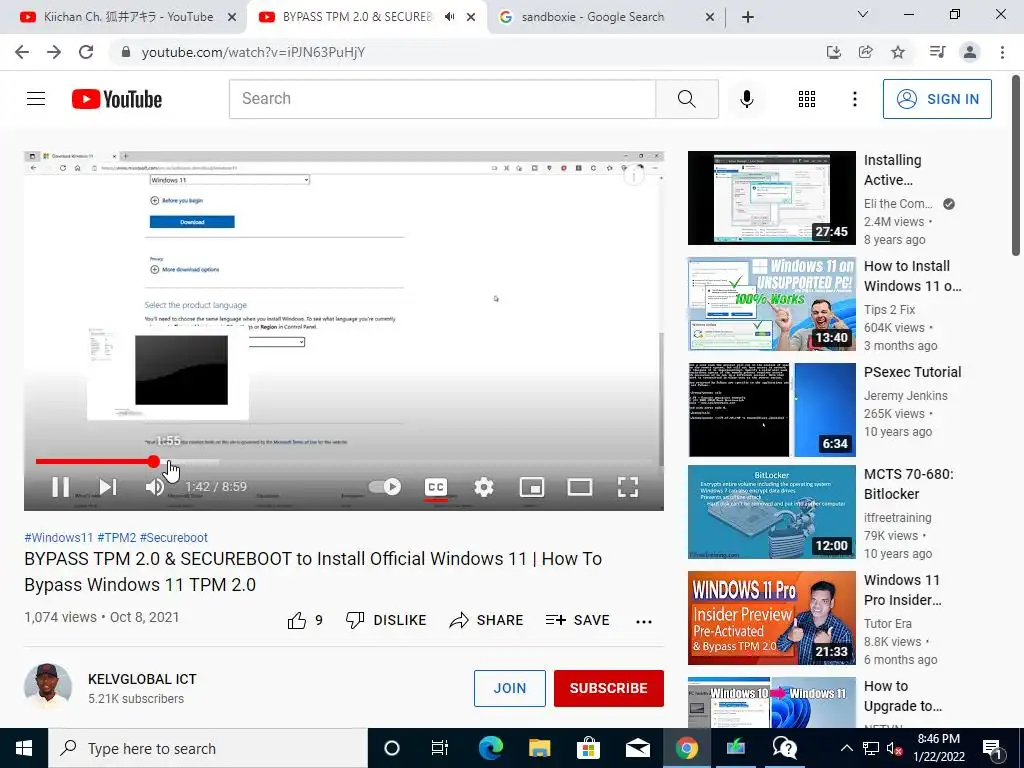1024x768 pixels.
Task: Click the address bar URL
Action: [x=253, y=52]
